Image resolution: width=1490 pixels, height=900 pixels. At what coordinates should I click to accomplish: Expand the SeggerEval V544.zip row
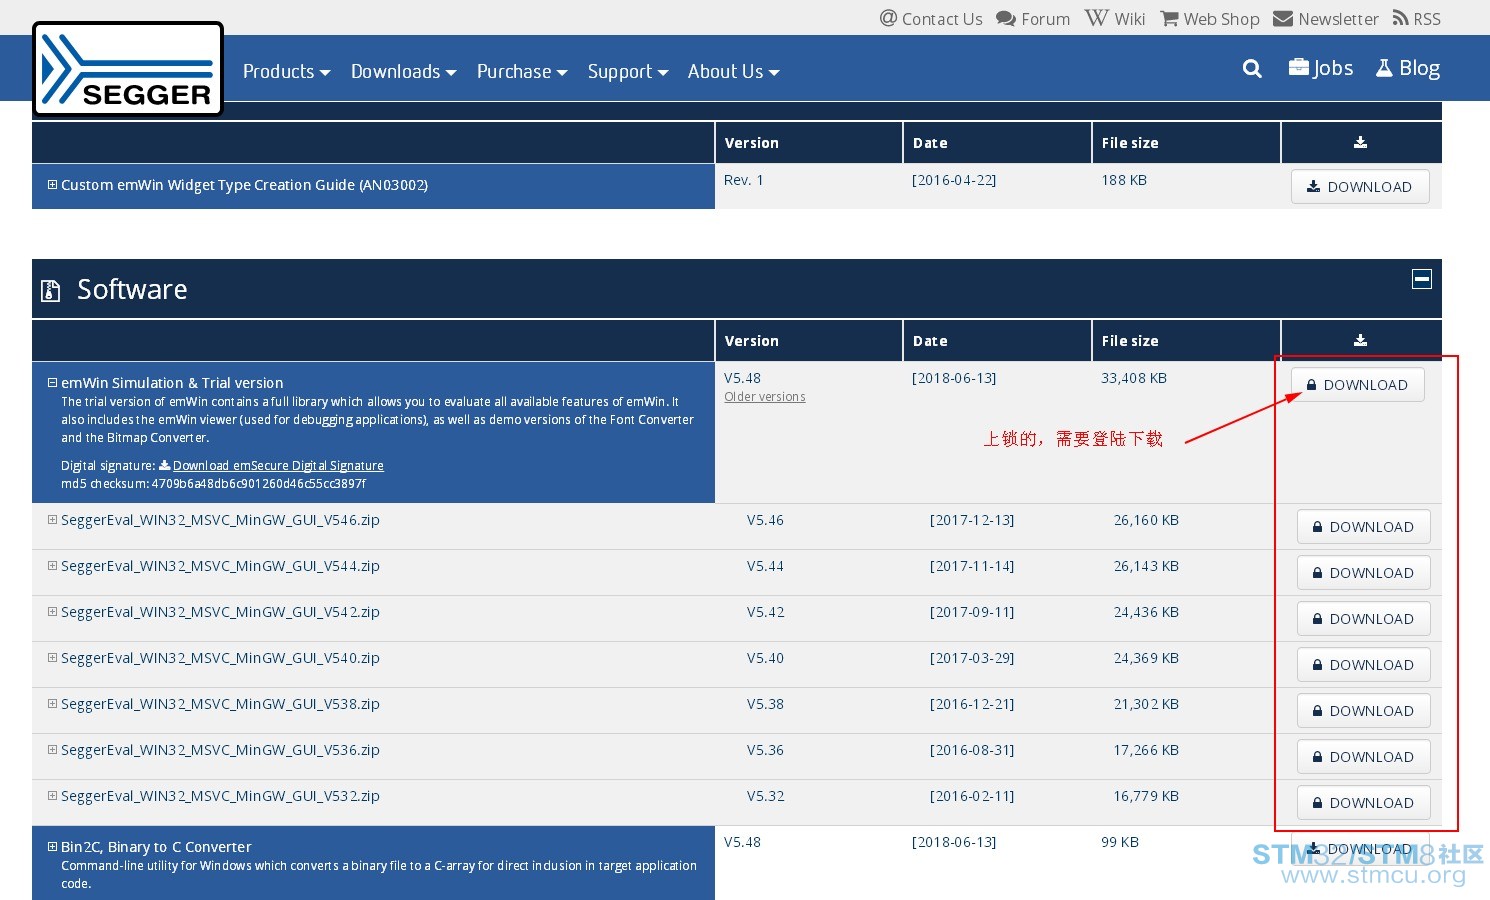click(x=53, y=566)
